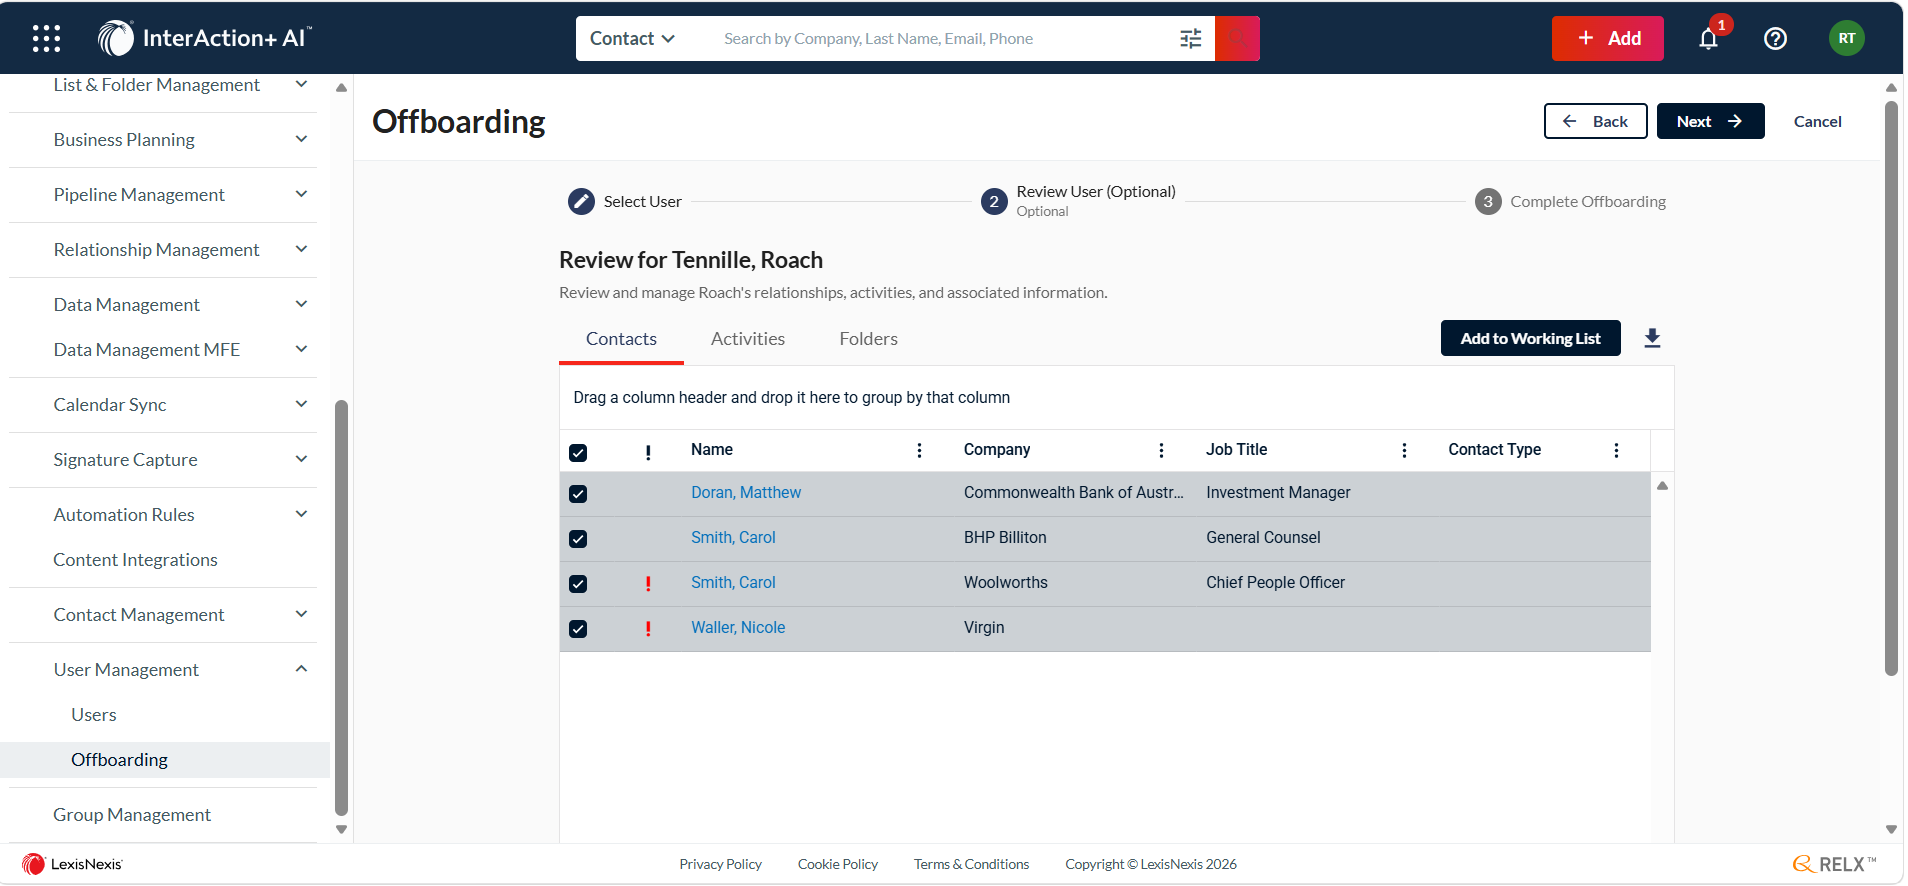The height and width of the screenshot is (886, 1908).
Task: Proceed with the Next button
Action: pyautogui.click(x=1710, y=121)
